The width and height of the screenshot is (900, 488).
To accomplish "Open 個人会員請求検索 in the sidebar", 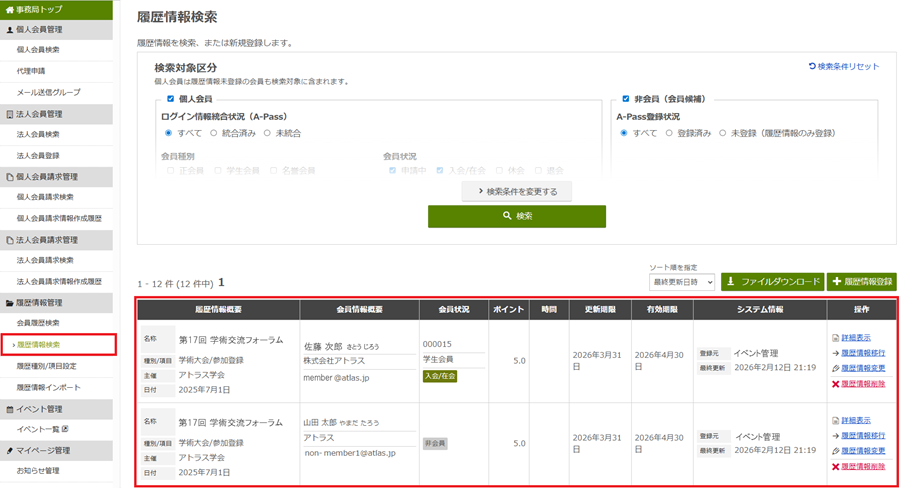I will point(45,197).
